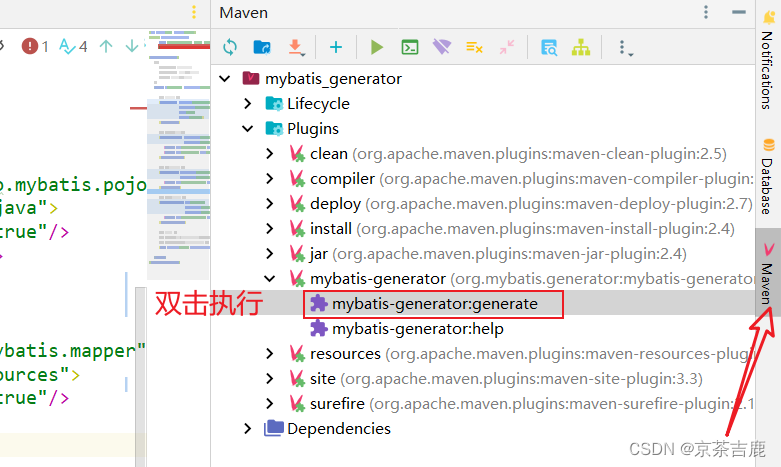Collapse mybatis-generator plugin node
This screenshot has width=781, height=467.
point(269,279)
